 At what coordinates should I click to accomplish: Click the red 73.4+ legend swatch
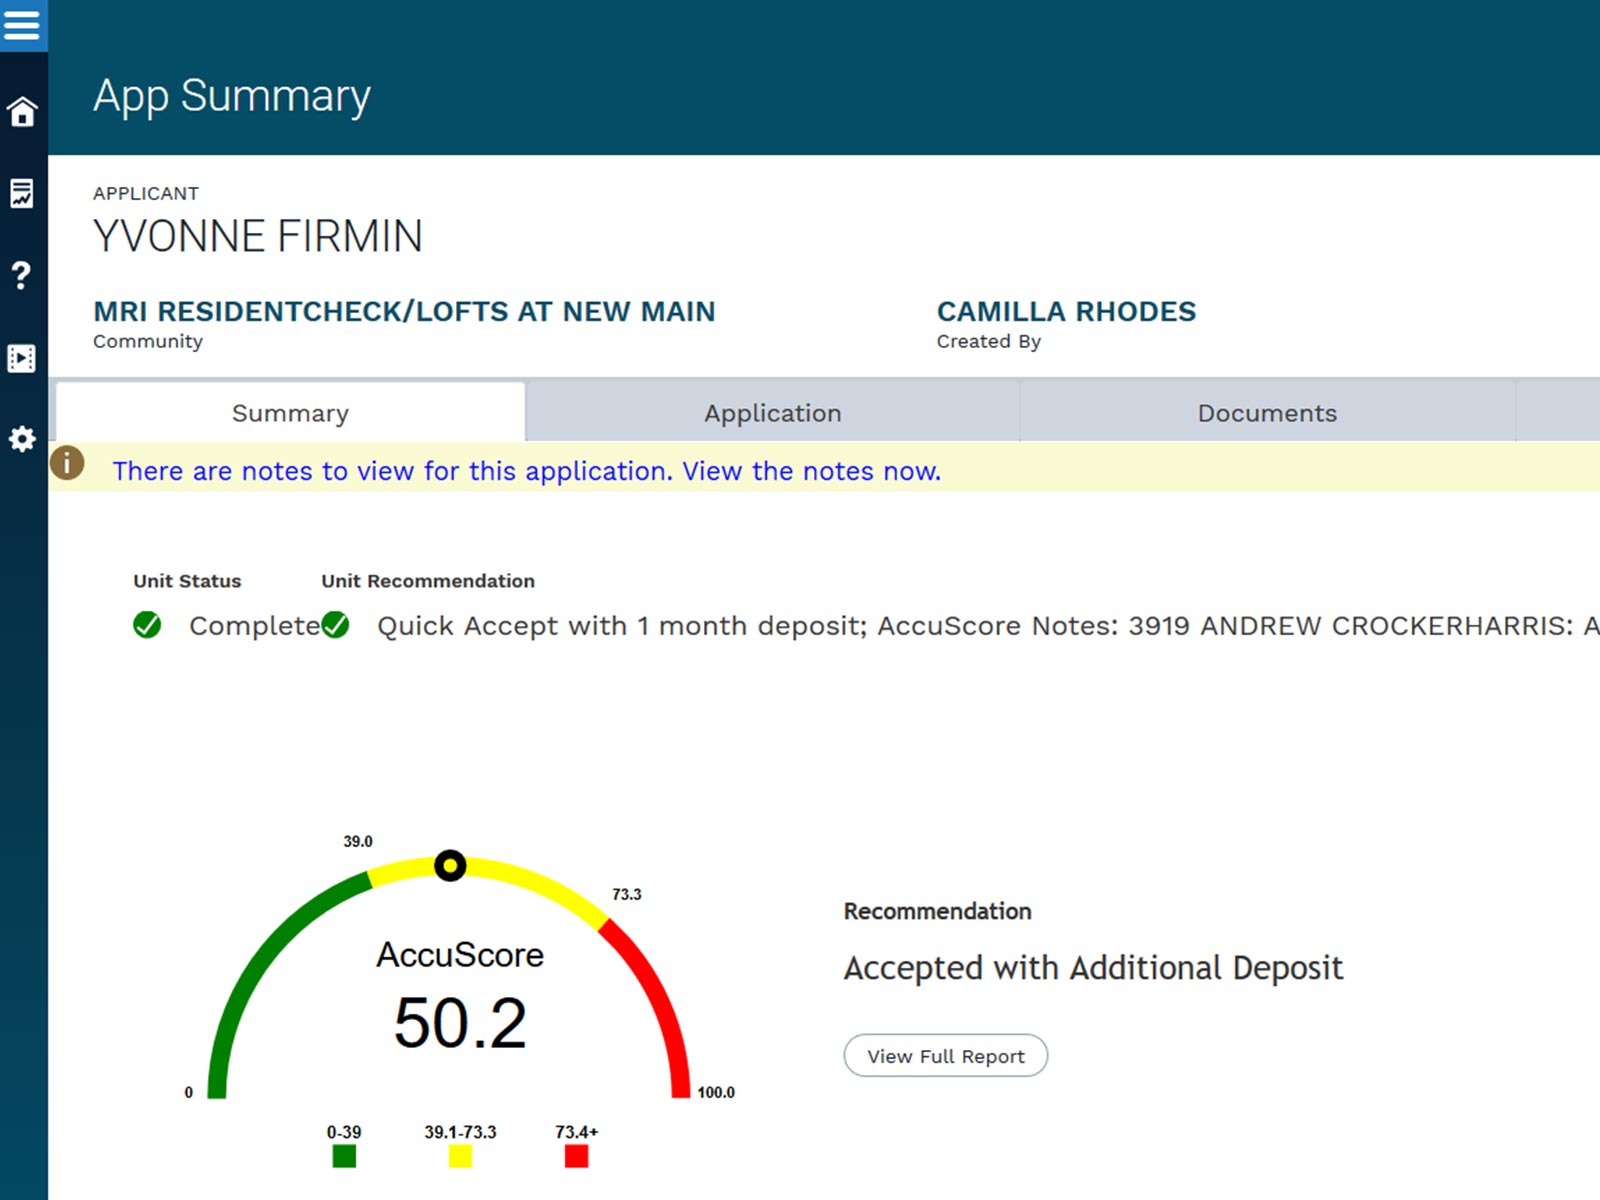pos(576,1156)
